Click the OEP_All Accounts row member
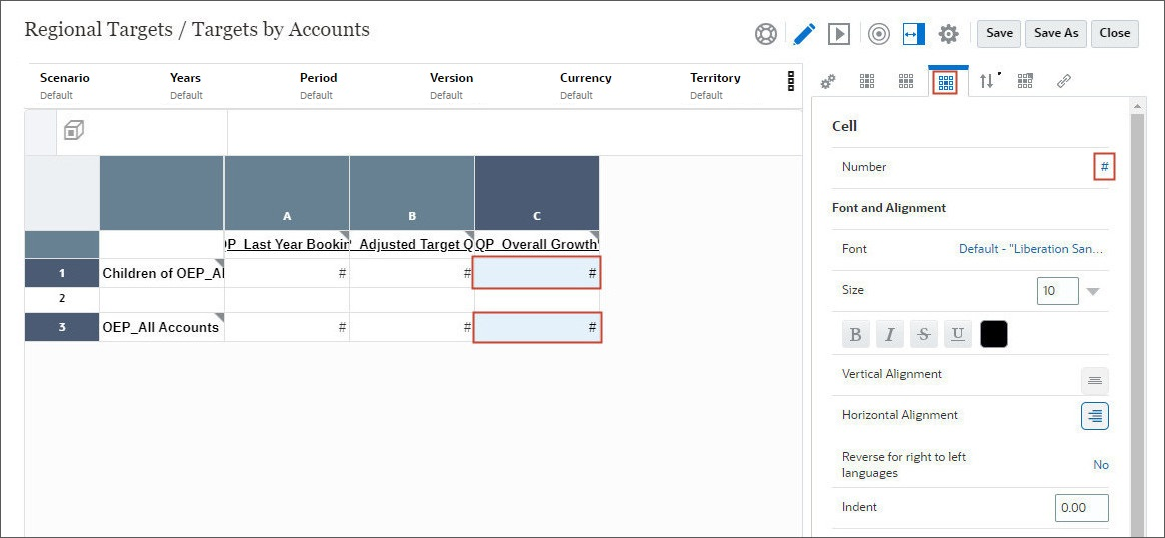The height and width of the screenshot is (538, 1165). pos(162,327)
